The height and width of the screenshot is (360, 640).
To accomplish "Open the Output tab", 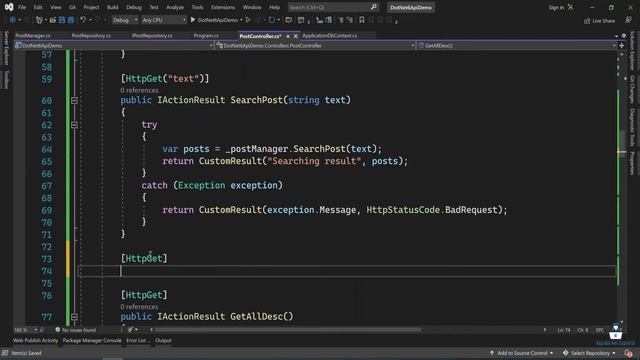I will coord(163,340).
